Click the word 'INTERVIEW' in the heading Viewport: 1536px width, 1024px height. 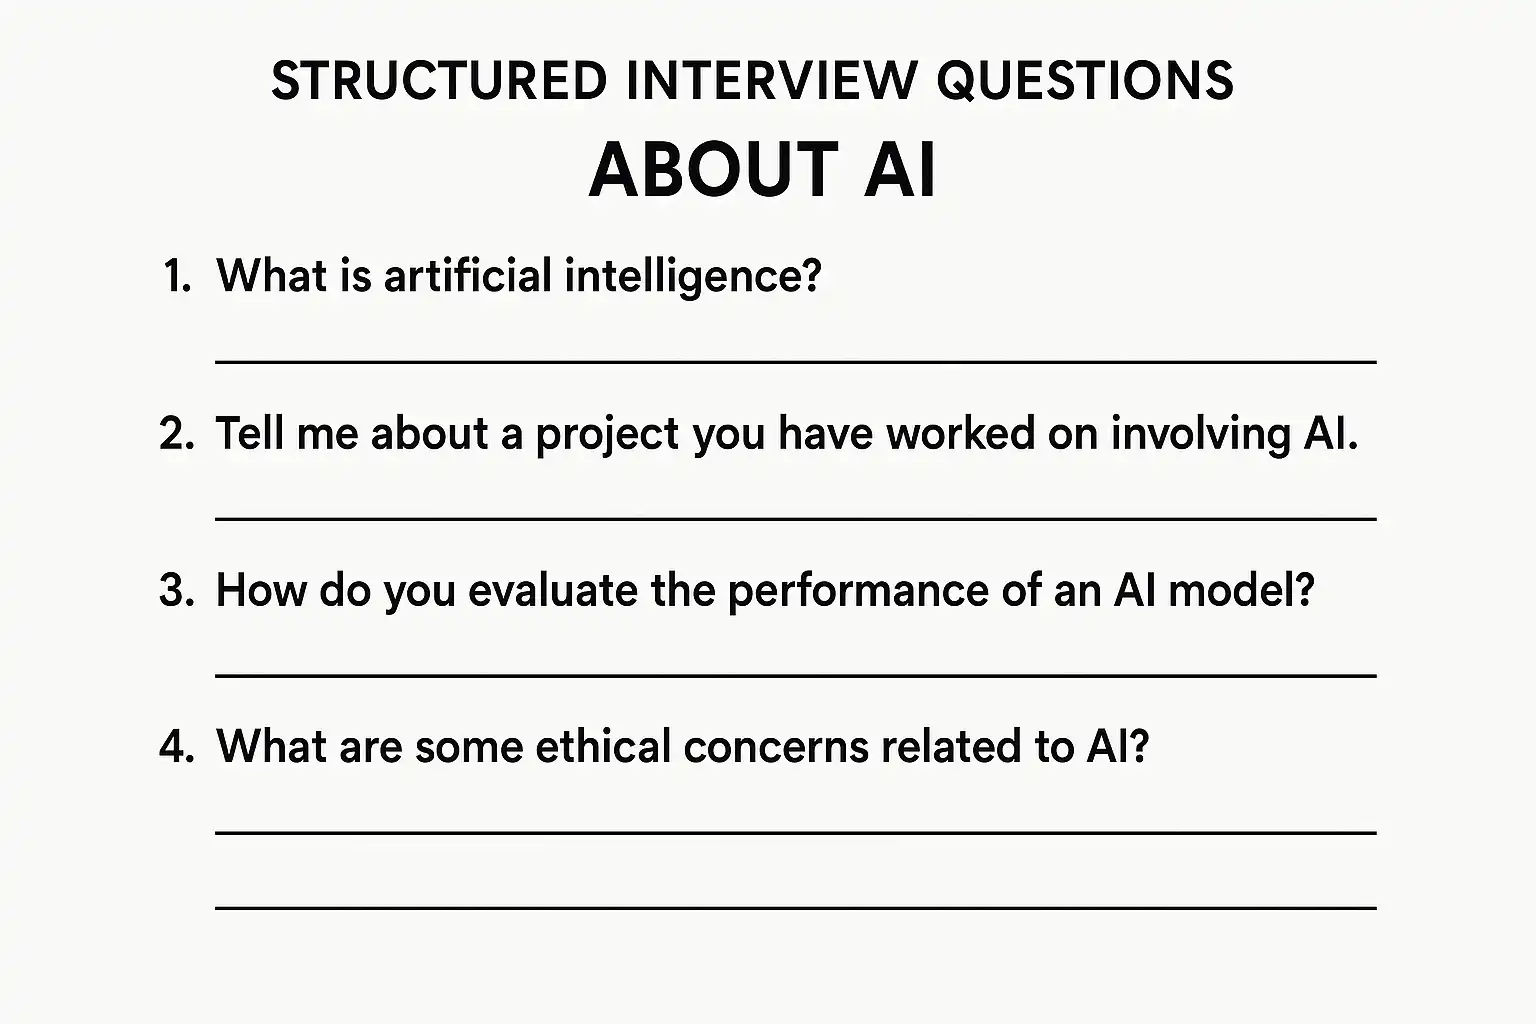click(770, 81)
